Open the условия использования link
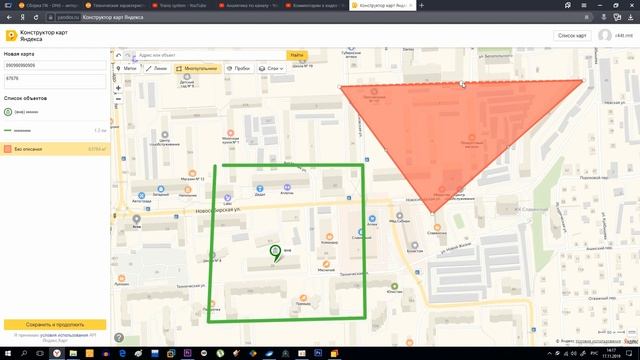Screen dimensions: 640x360 pyautogui.click(x=64, y=335)
